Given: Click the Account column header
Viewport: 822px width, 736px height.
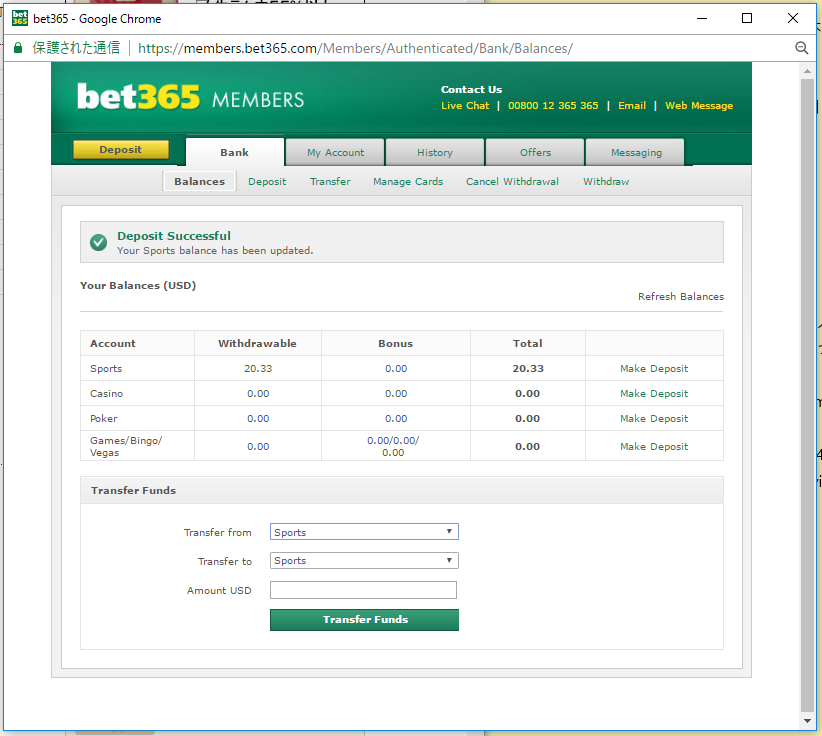Looking at the screenshot, I should coord(113,343).
